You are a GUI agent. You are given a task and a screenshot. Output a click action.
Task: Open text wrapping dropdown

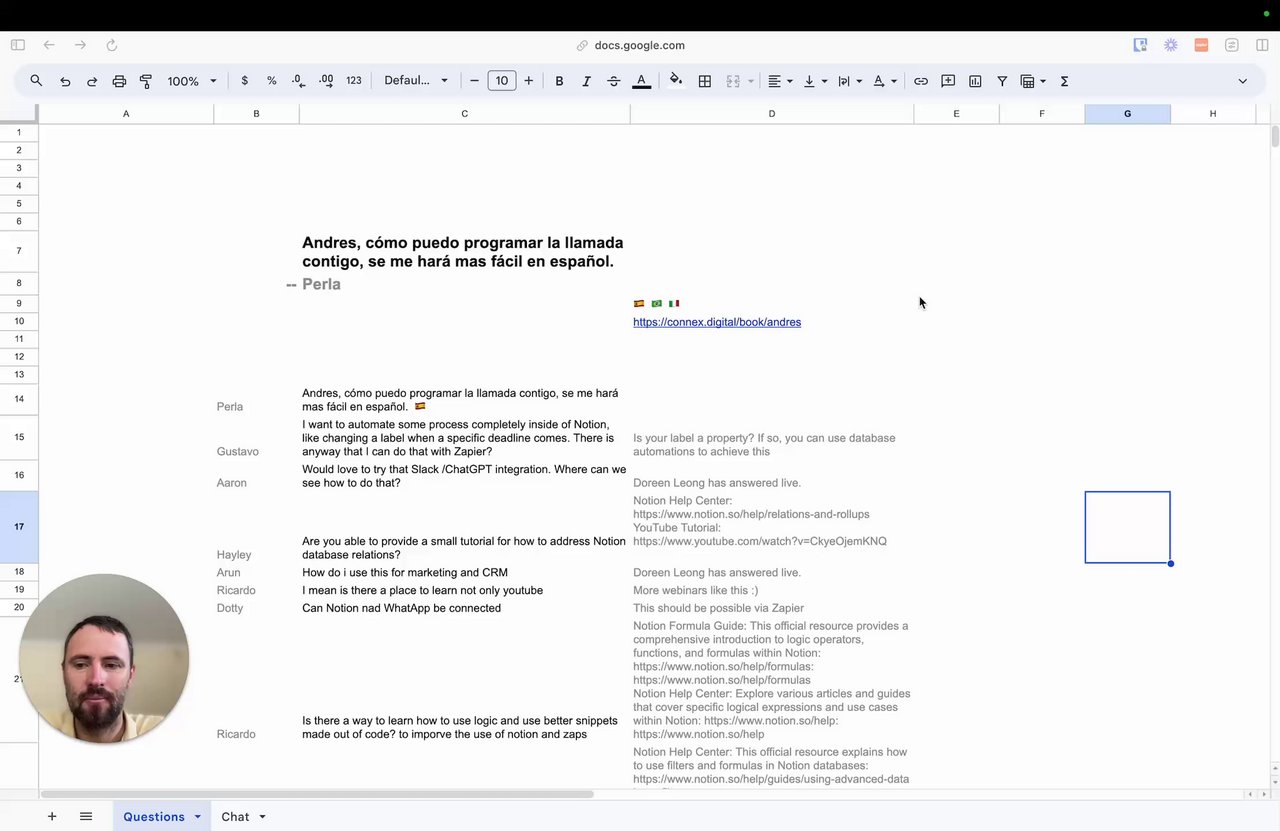[x=850, y=81]
